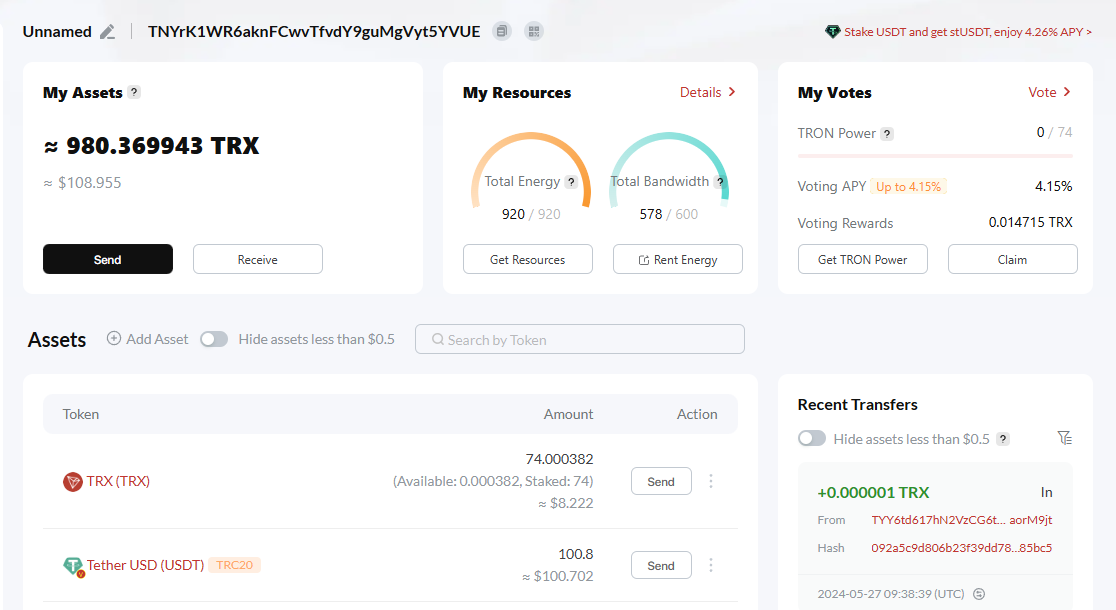
Task: Send USDT using the USDT row Send button
Action: [661, 565]
